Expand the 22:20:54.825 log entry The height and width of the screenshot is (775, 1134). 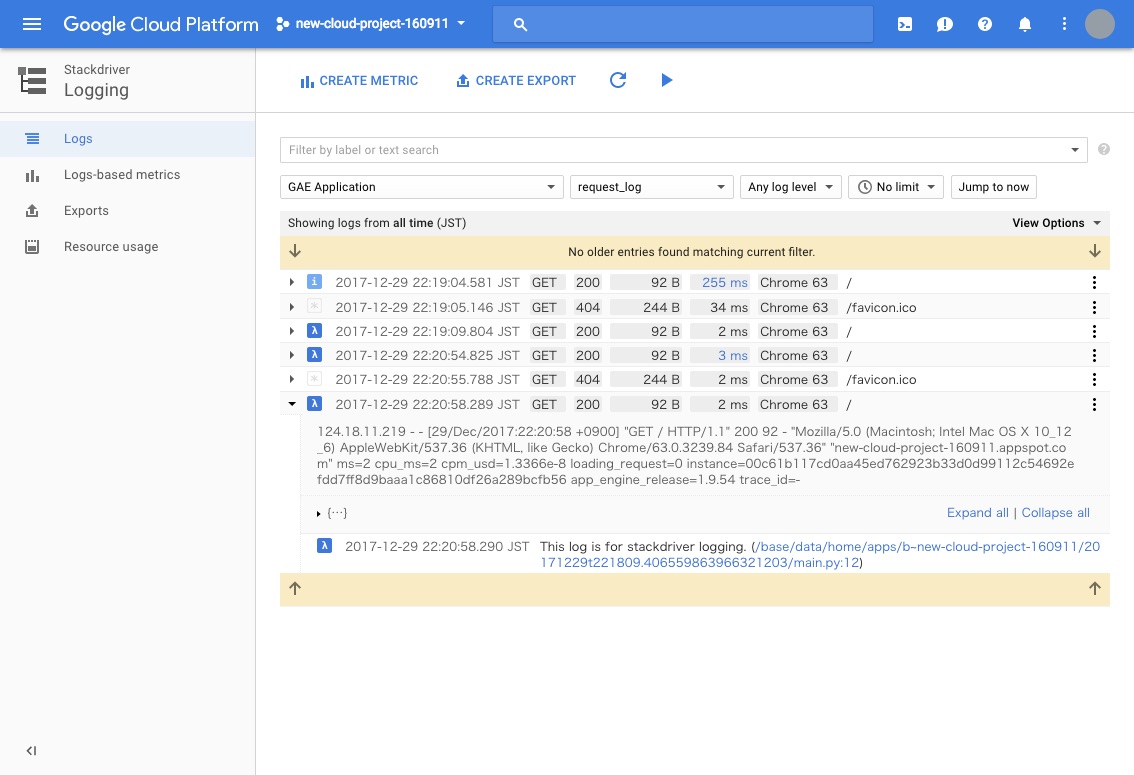tap(291, 355)
